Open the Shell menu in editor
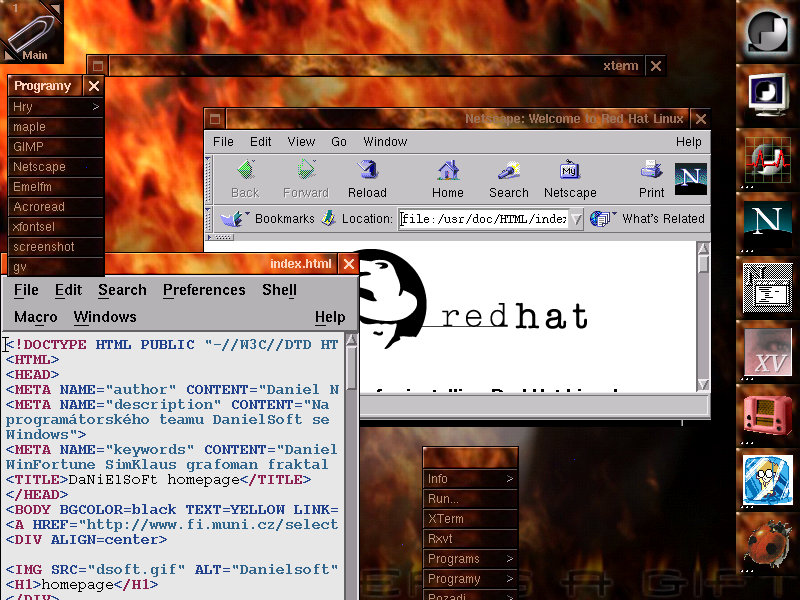 click(279, 290)
